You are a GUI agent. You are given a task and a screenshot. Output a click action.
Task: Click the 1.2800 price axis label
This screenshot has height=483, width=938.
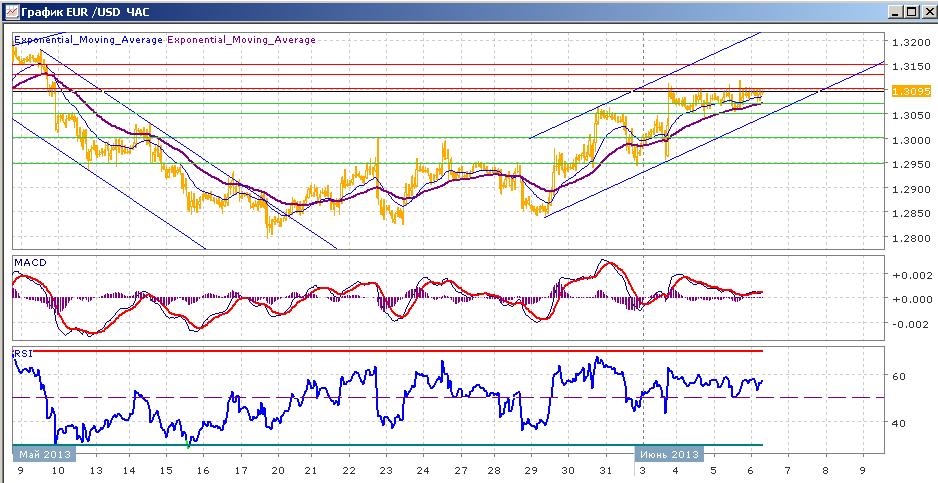[x=911, y=238]
